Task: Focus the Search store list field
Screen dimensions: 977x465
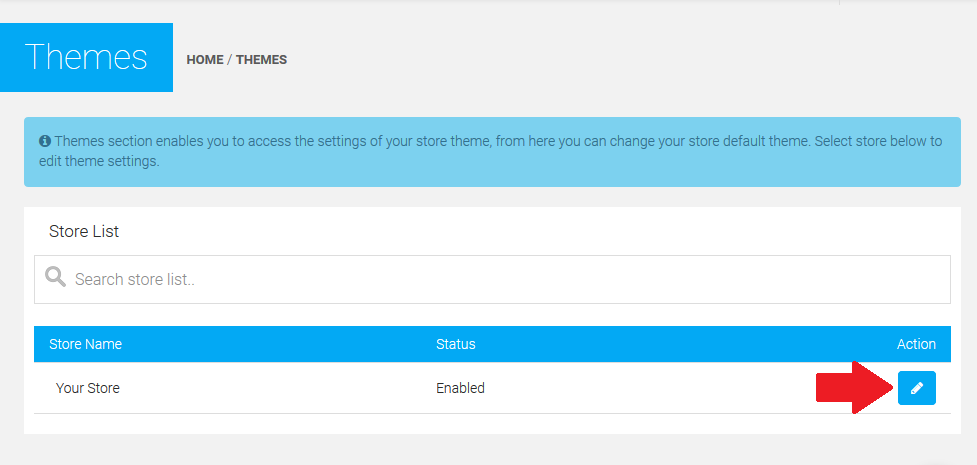Action: [500, 279]
